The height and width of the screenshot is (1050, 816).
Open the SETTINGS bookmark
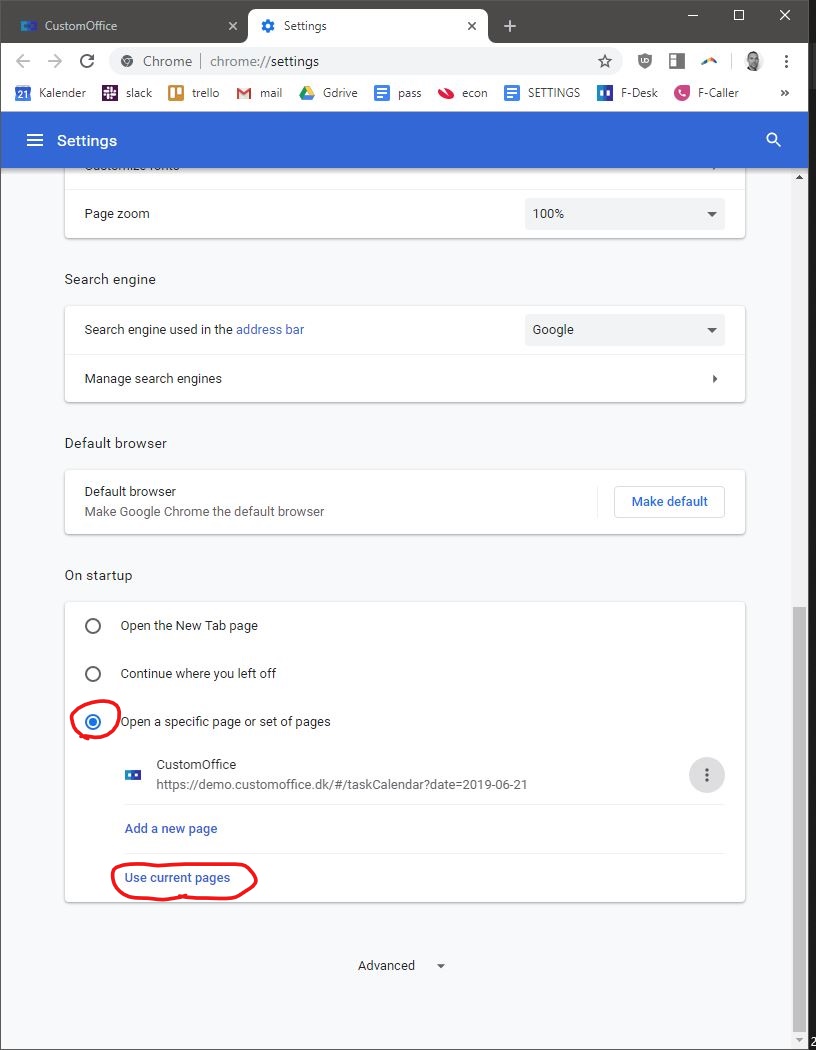[542, 93]
